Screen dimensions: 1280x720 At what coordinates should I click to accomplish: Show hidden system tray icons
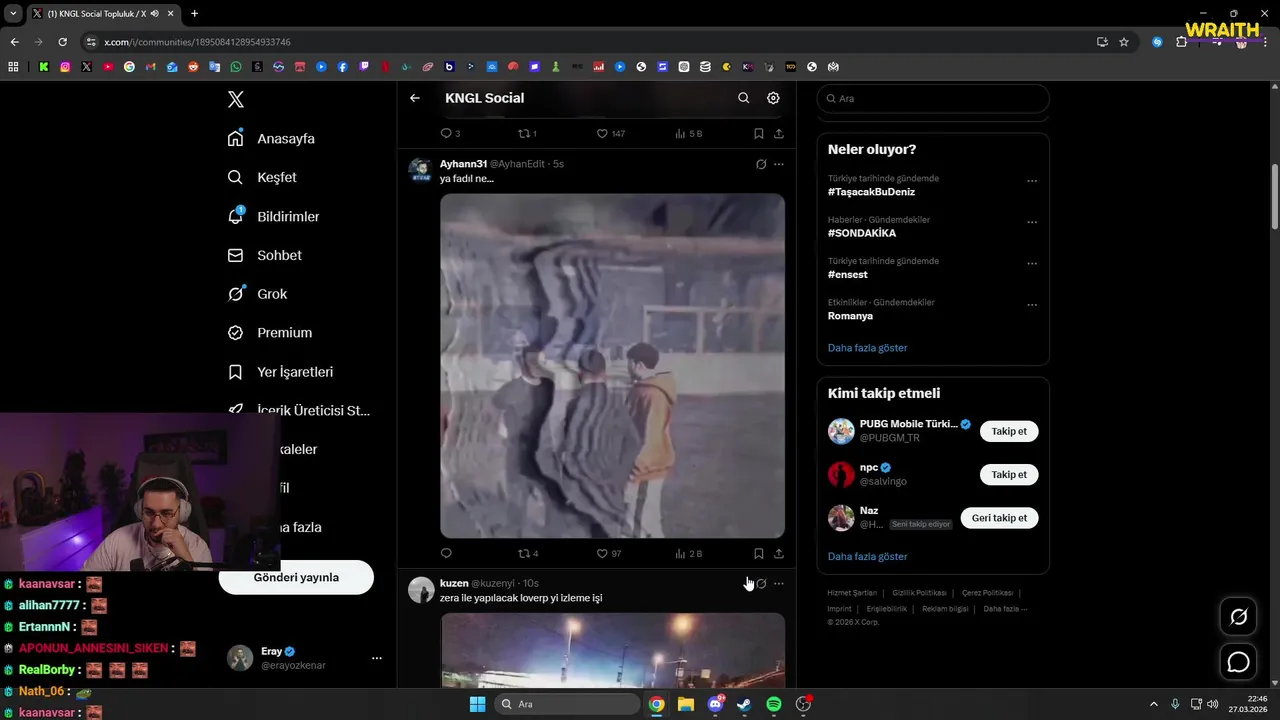pyautogui.click(x=1153, y=704)
